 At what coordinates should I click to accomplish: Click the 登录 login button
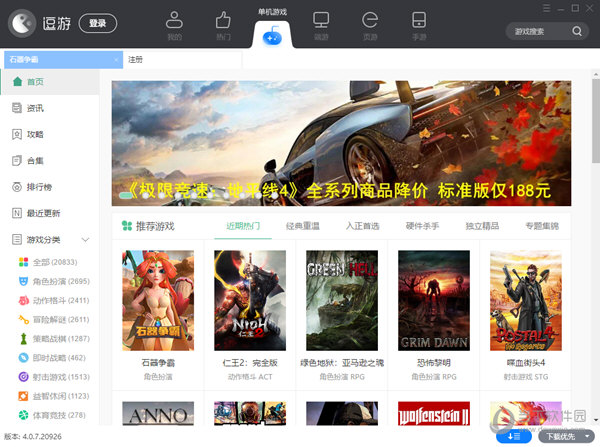tap(98, 23)
